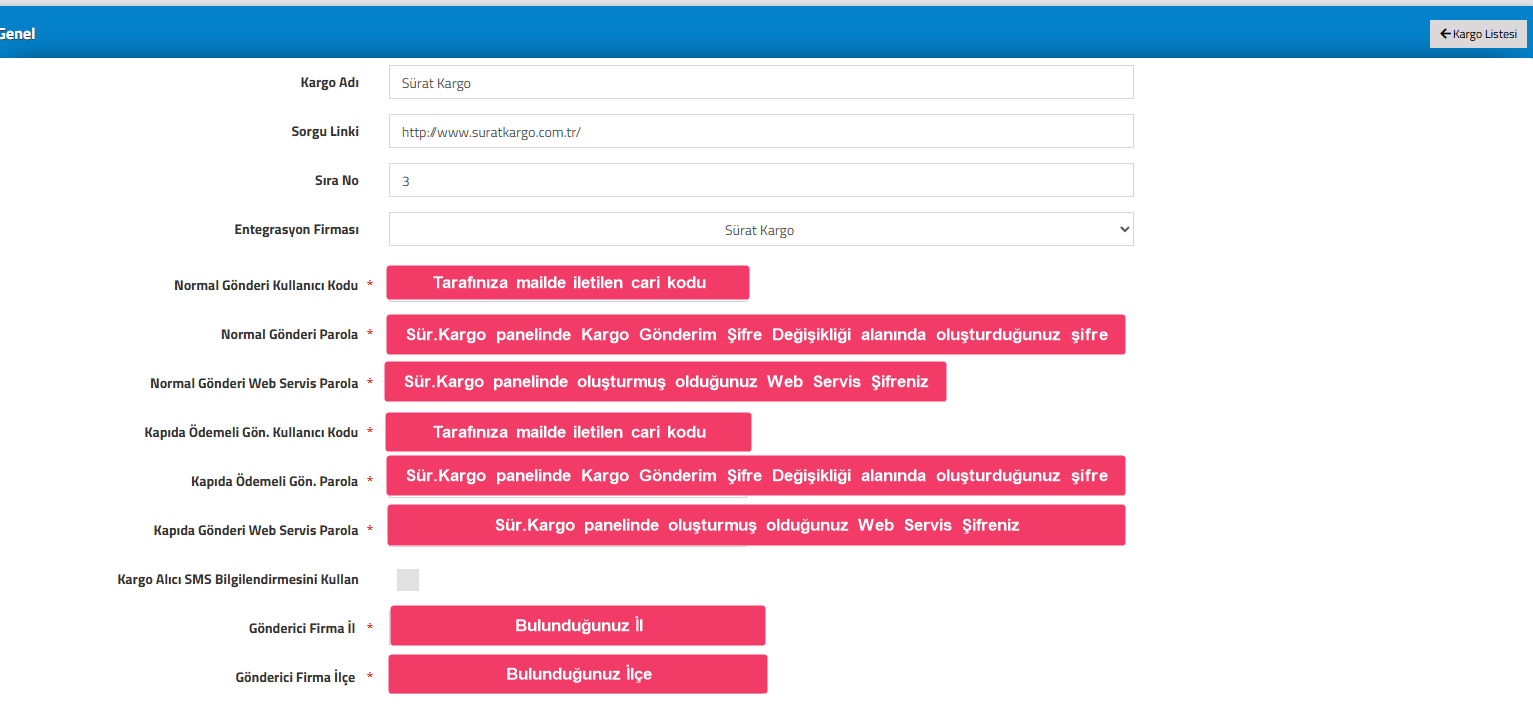Click the Normal Gönderi Kullanıcı Kodu field

[x=567, y=283]
